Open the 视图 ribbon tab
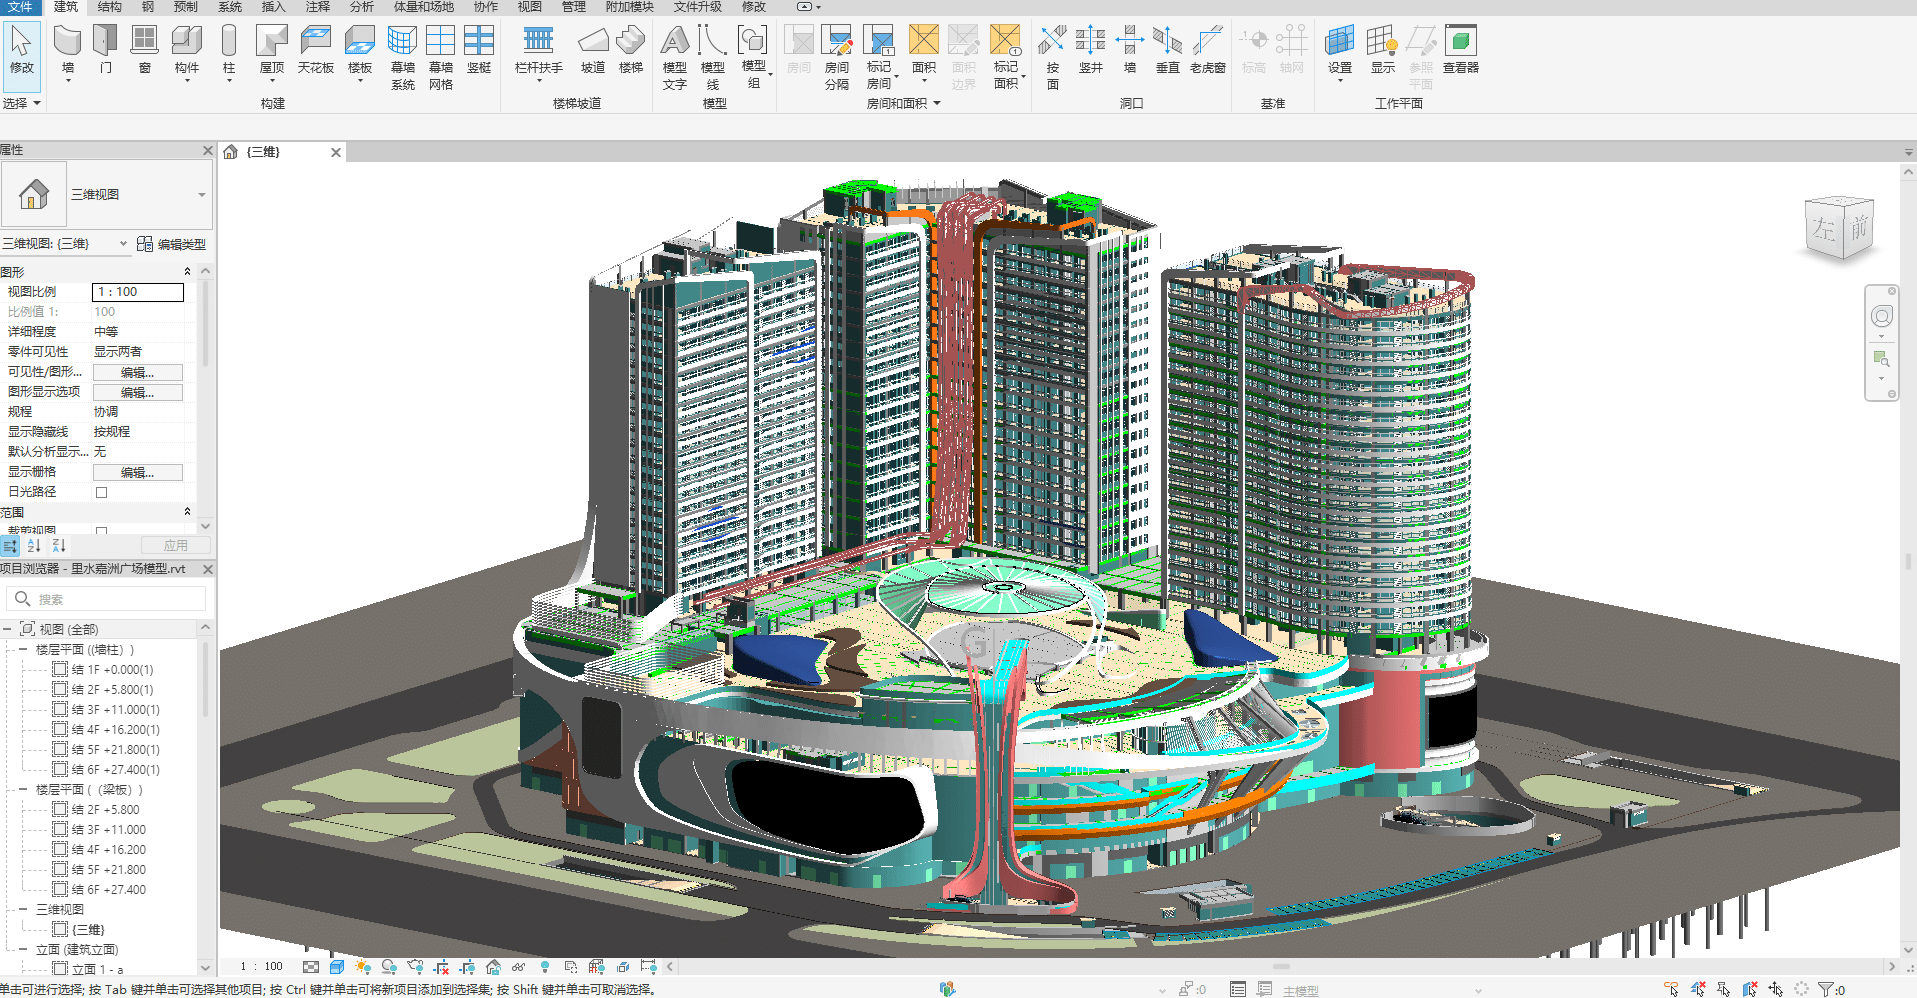1917x998 pixels. point(529,7)
